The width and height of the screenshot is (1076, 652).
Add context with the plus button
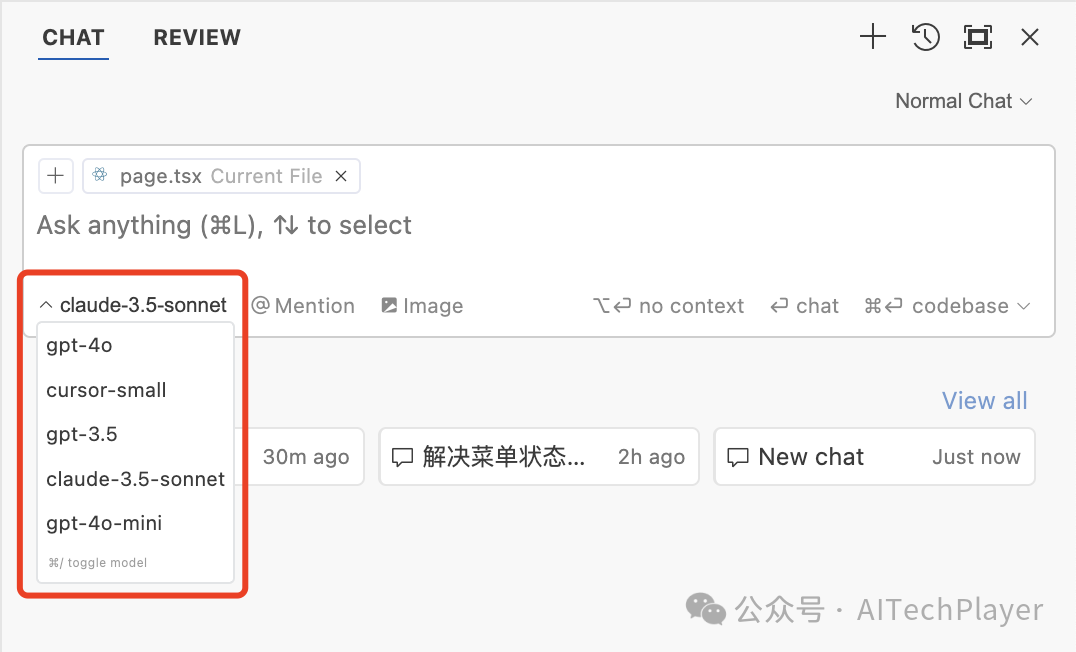pos(55,176)
